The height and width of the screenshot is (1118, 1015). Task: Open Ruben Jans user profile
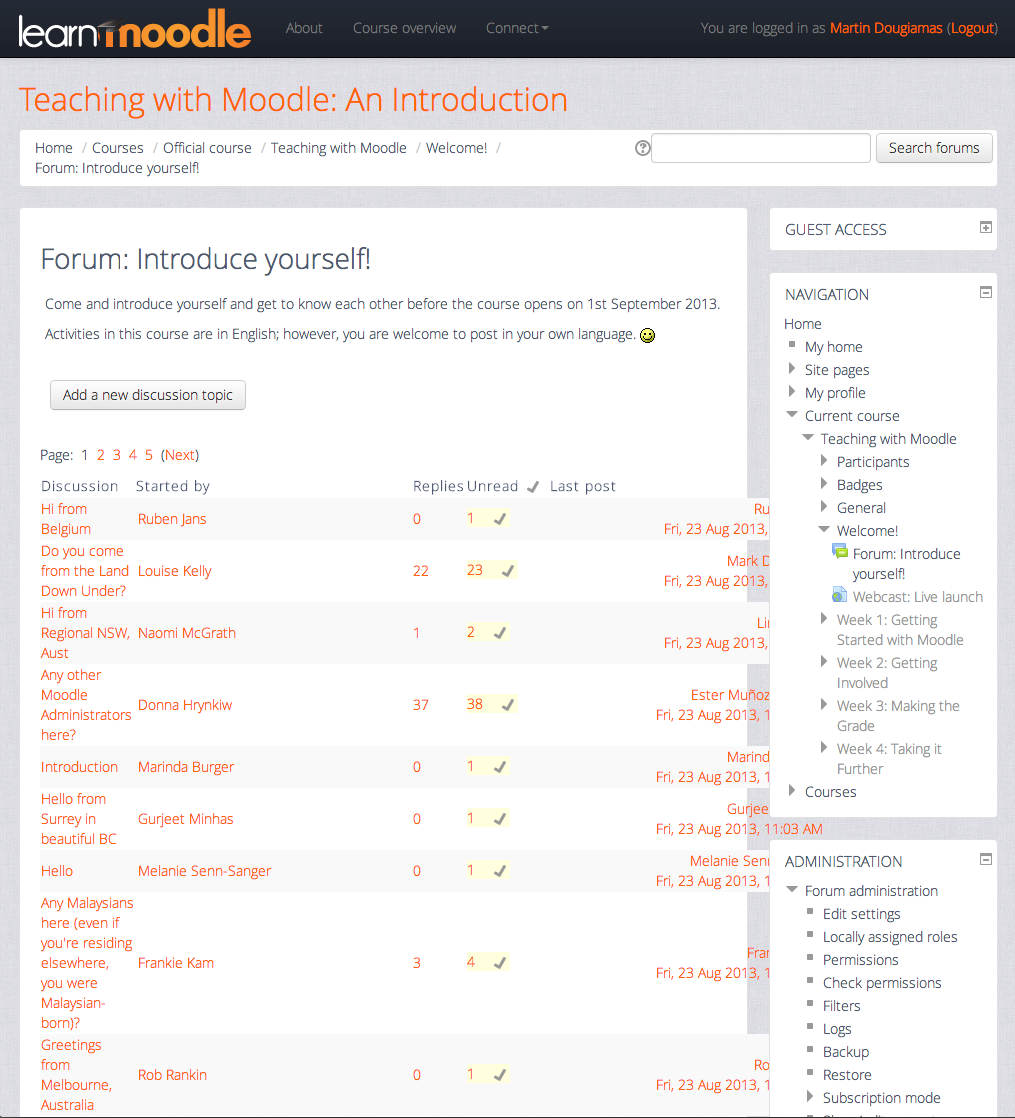click(x=172, y=519)
